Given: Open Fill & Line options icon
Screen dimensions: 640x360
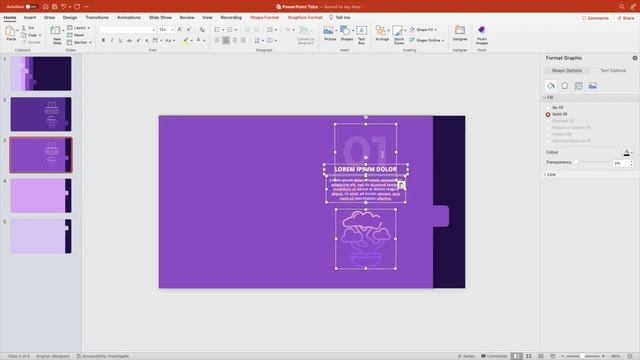Looking at the screenshot, I should coord(551,86).
